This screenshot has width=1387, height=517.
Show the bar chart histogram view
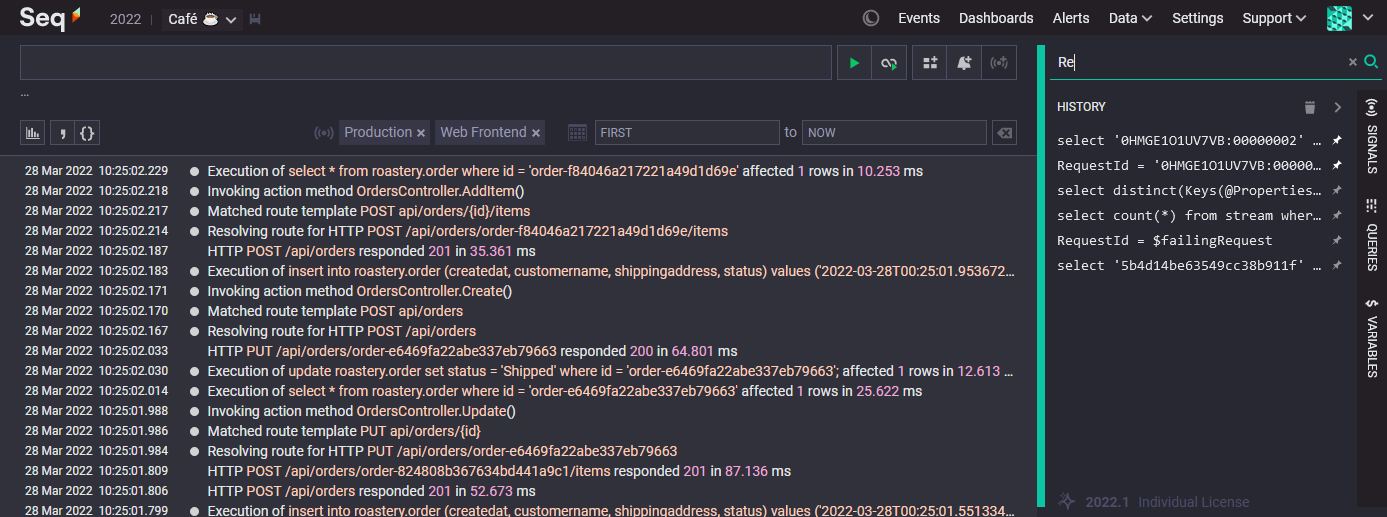click(33, 132)
